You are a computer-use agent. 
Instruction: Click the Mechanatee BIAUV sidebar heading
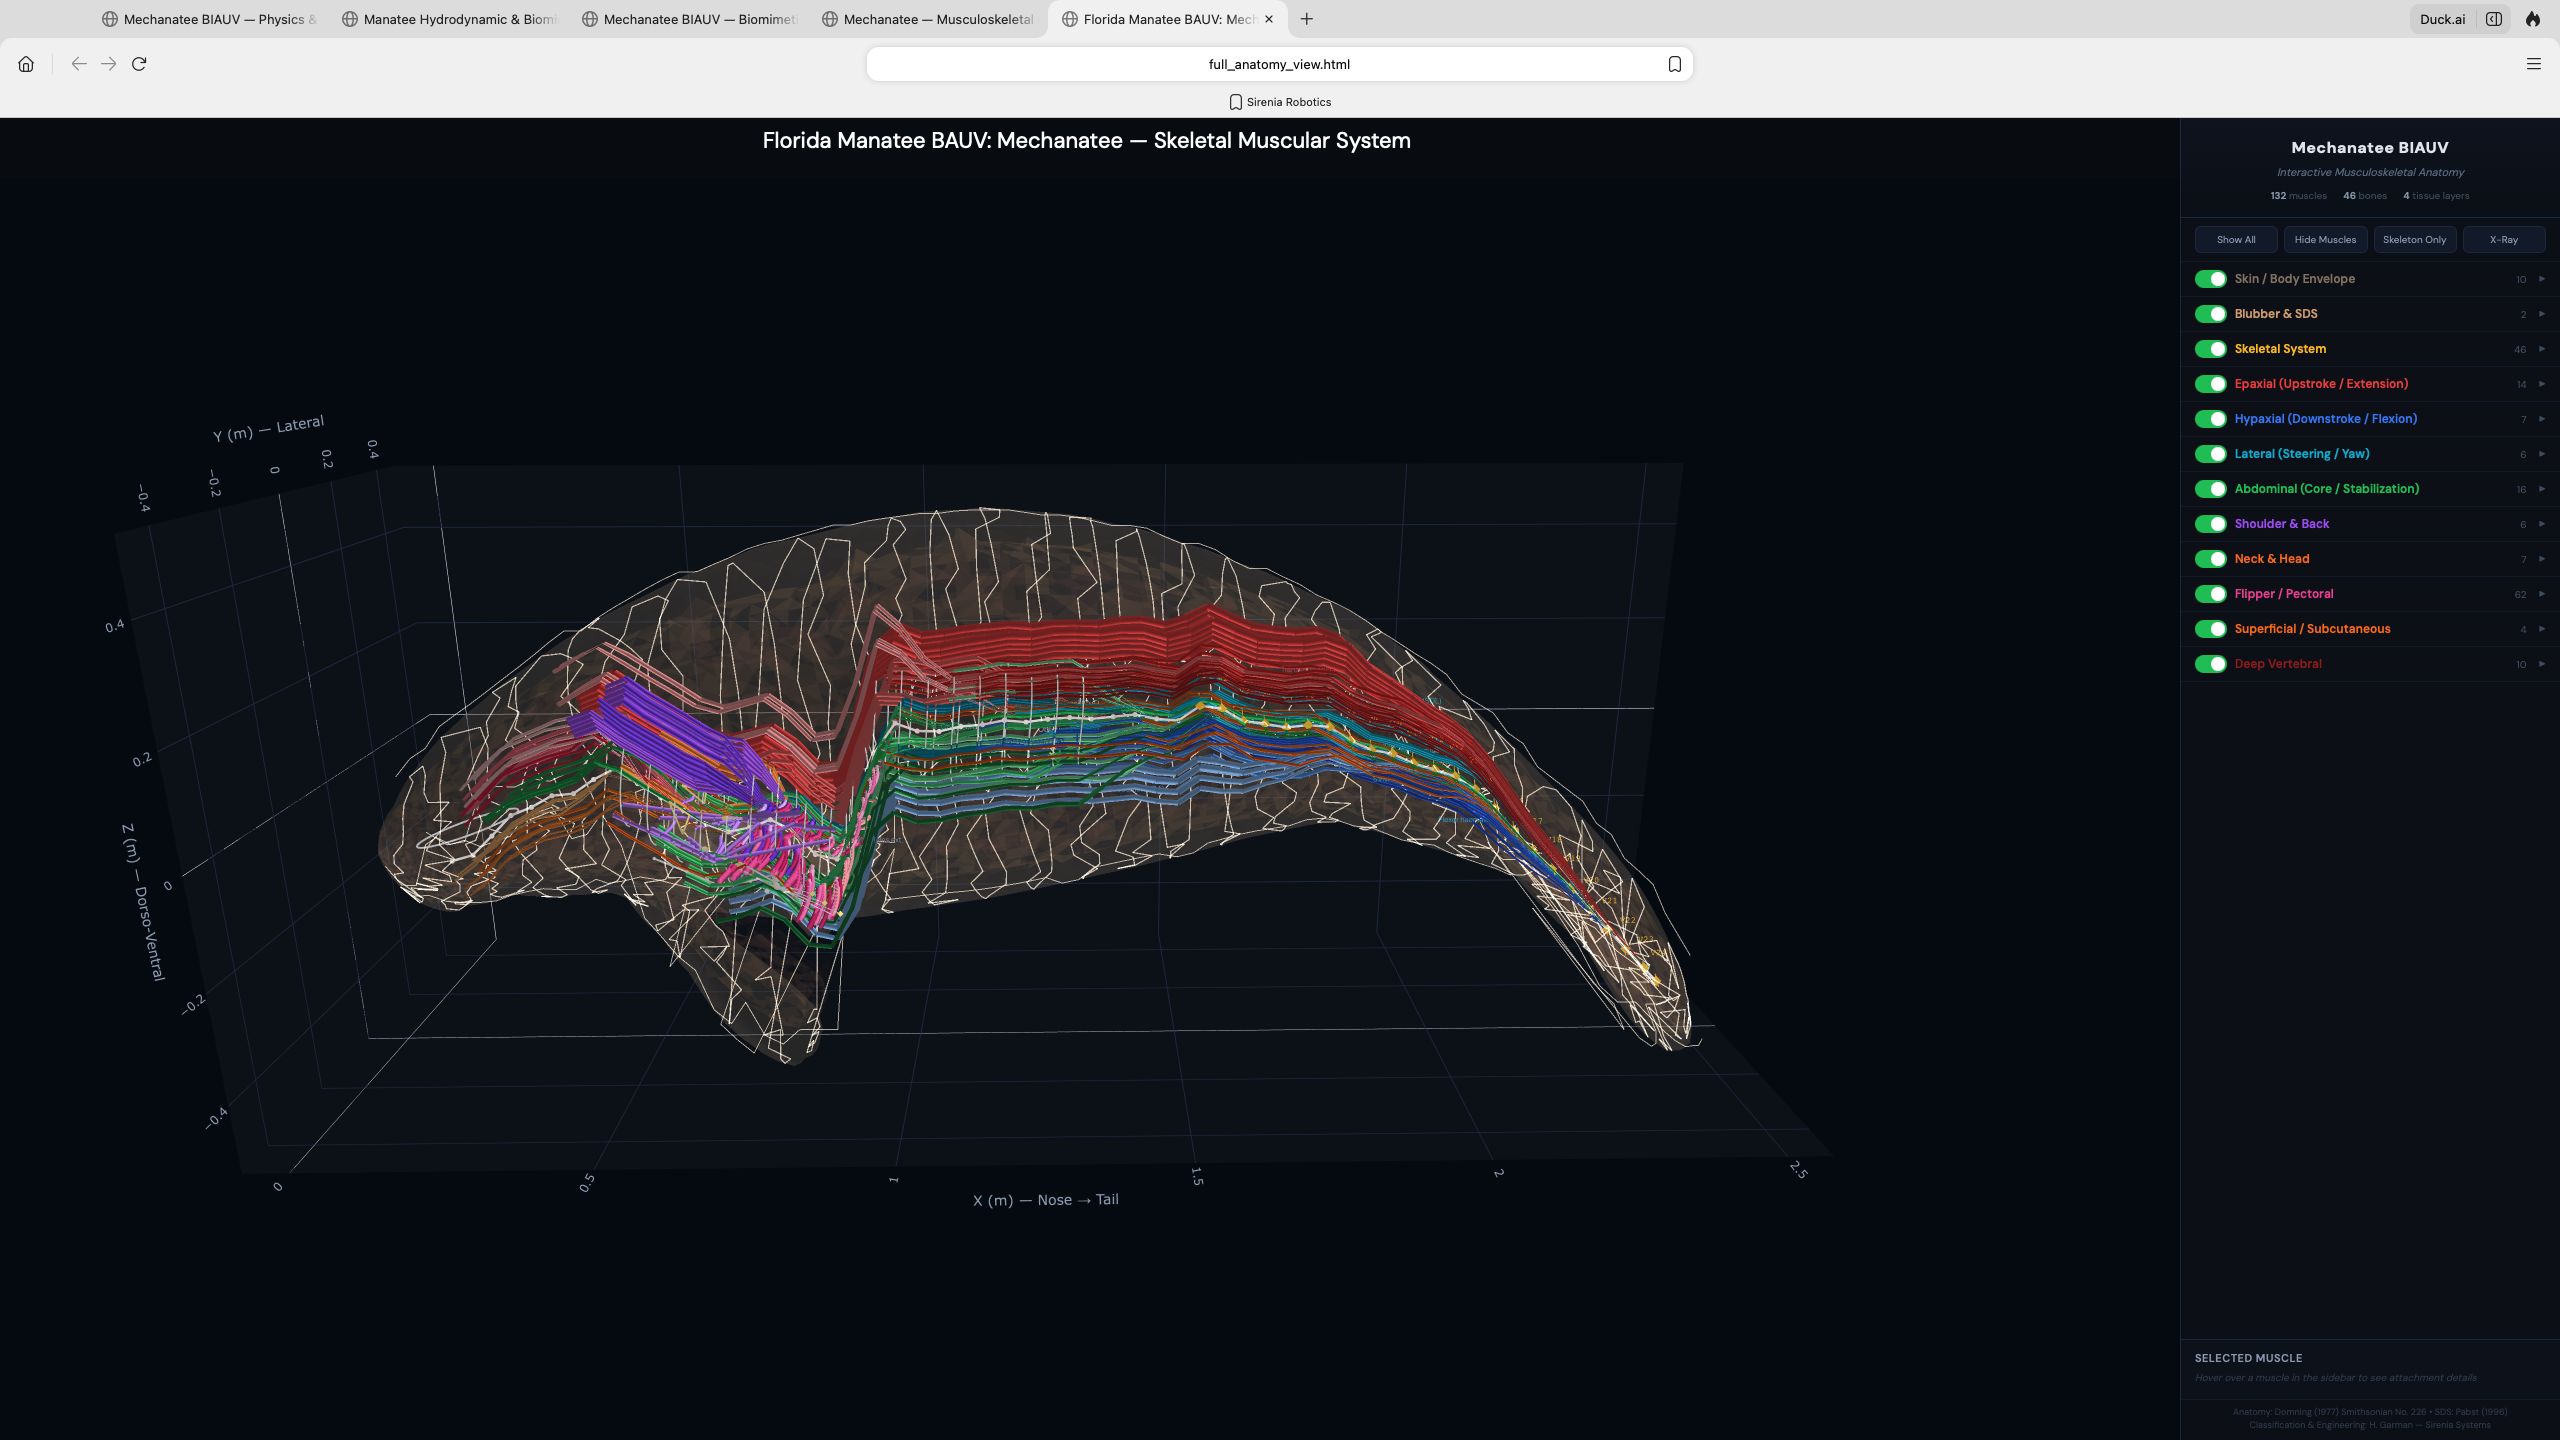coord(2370,148)
